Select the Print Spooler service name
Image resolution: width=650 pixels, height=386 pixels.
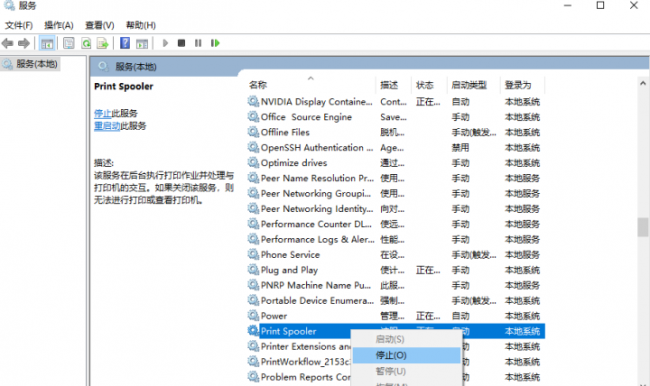[x=289, y=331]
